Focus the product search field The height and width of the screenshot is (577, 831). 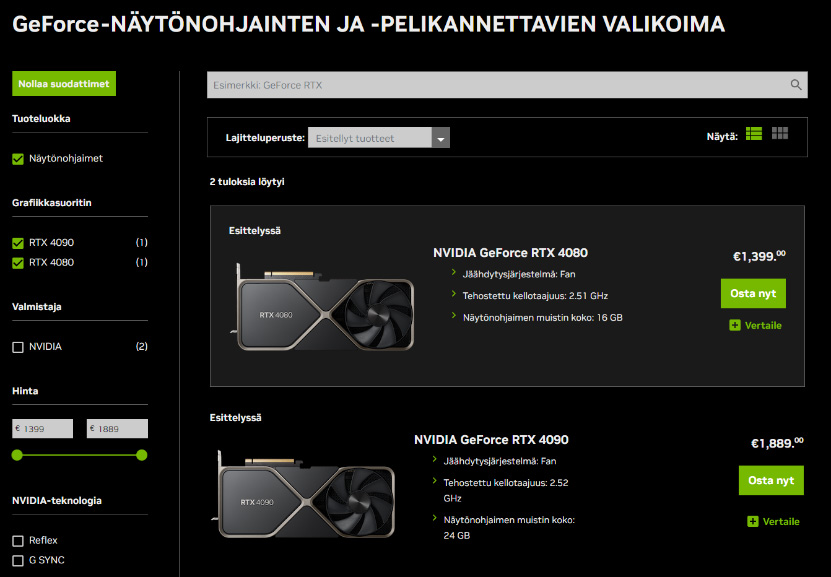[x=507, y=85]
